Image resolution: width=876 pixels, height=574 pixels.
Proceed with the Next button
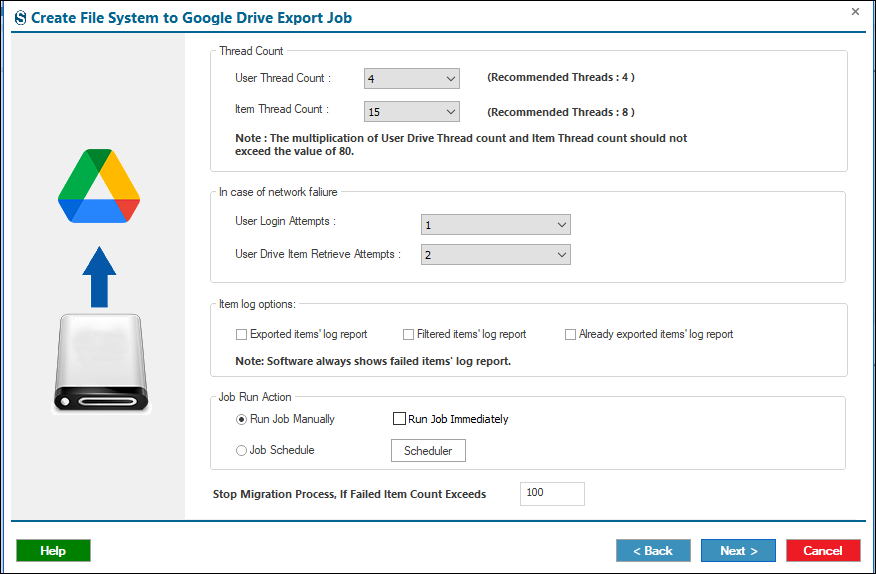click(x=738, y=551)
